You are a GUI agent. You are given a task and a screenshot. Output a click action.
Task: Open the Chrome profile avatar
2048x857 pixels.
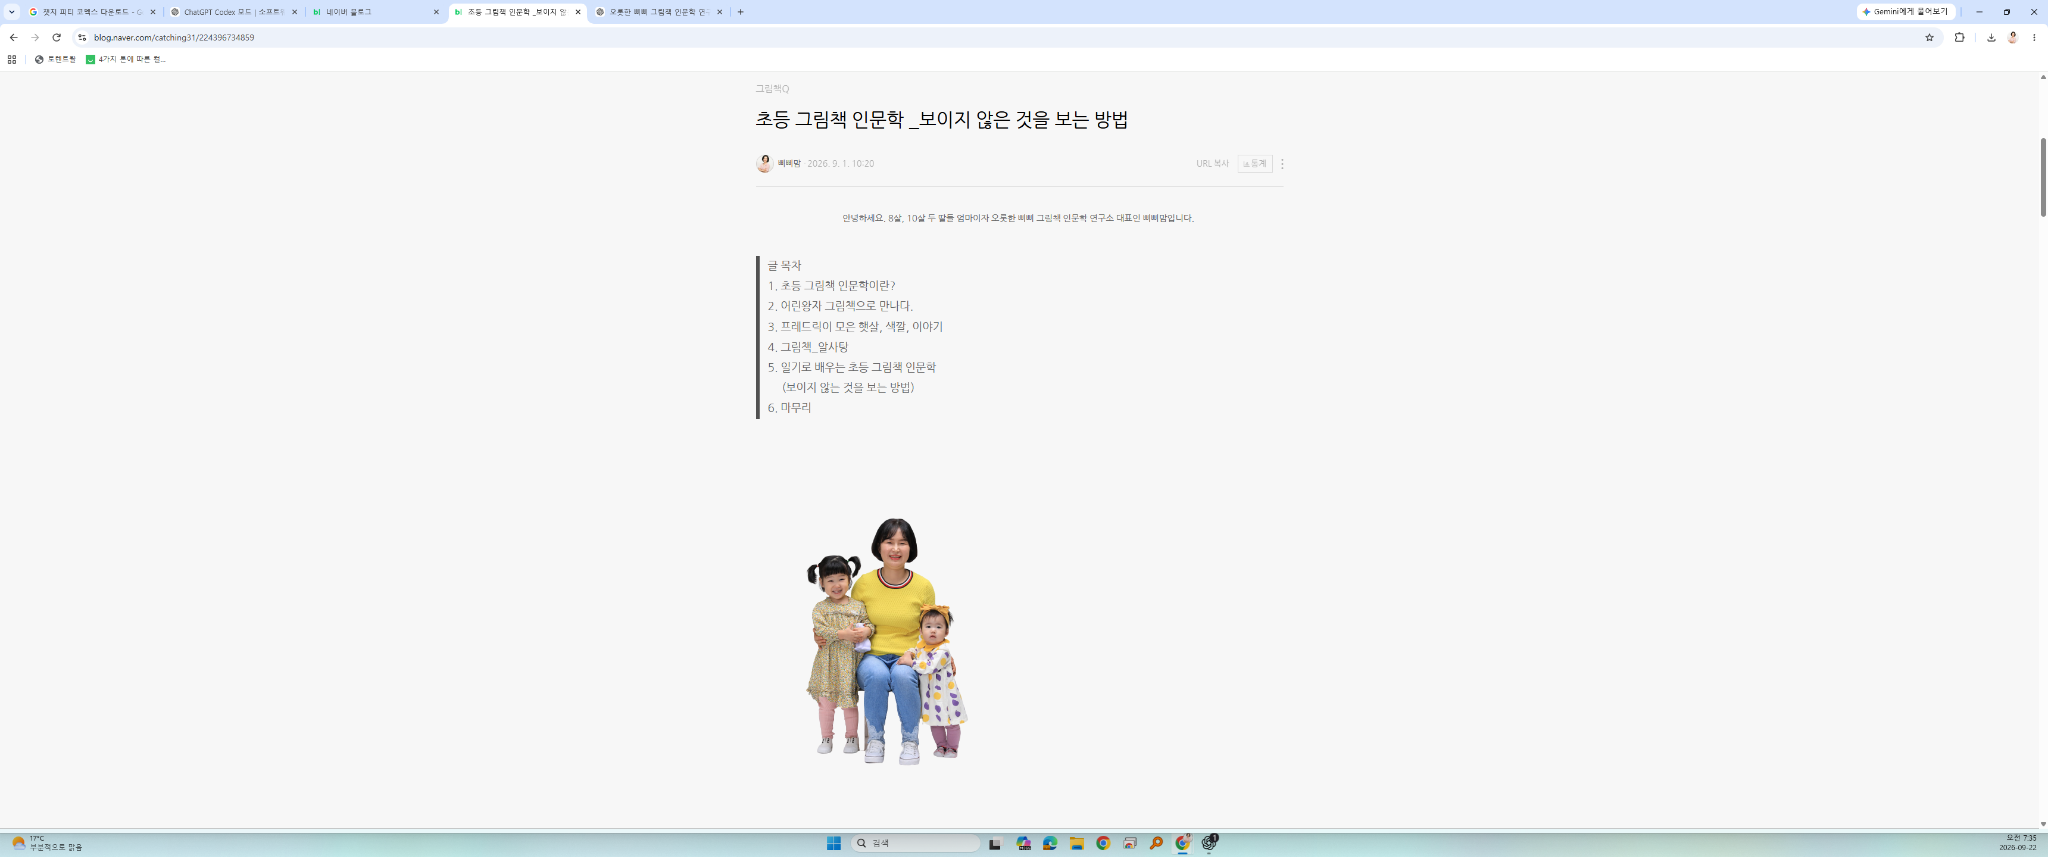click(2013, 38)
